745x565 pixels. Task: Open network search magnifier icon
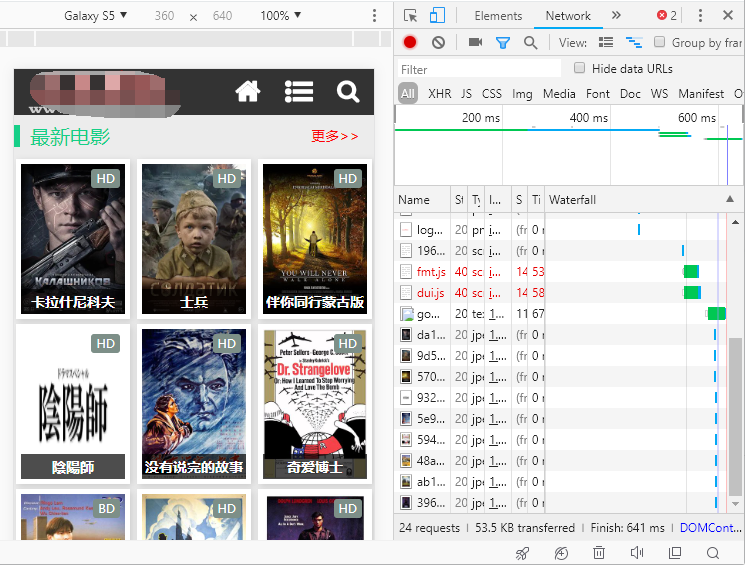click(x=530, y=43)
